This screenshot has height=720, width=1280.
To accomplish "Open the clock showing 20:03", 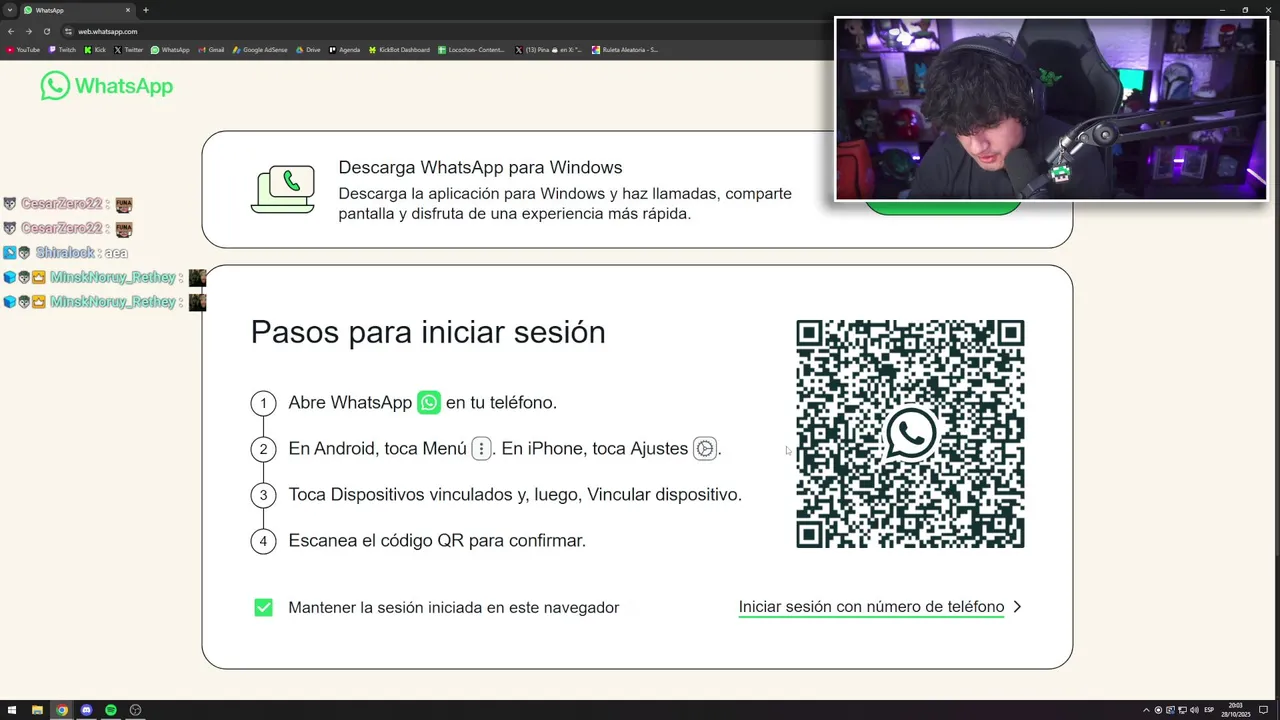I will (x=1238, y=710).
